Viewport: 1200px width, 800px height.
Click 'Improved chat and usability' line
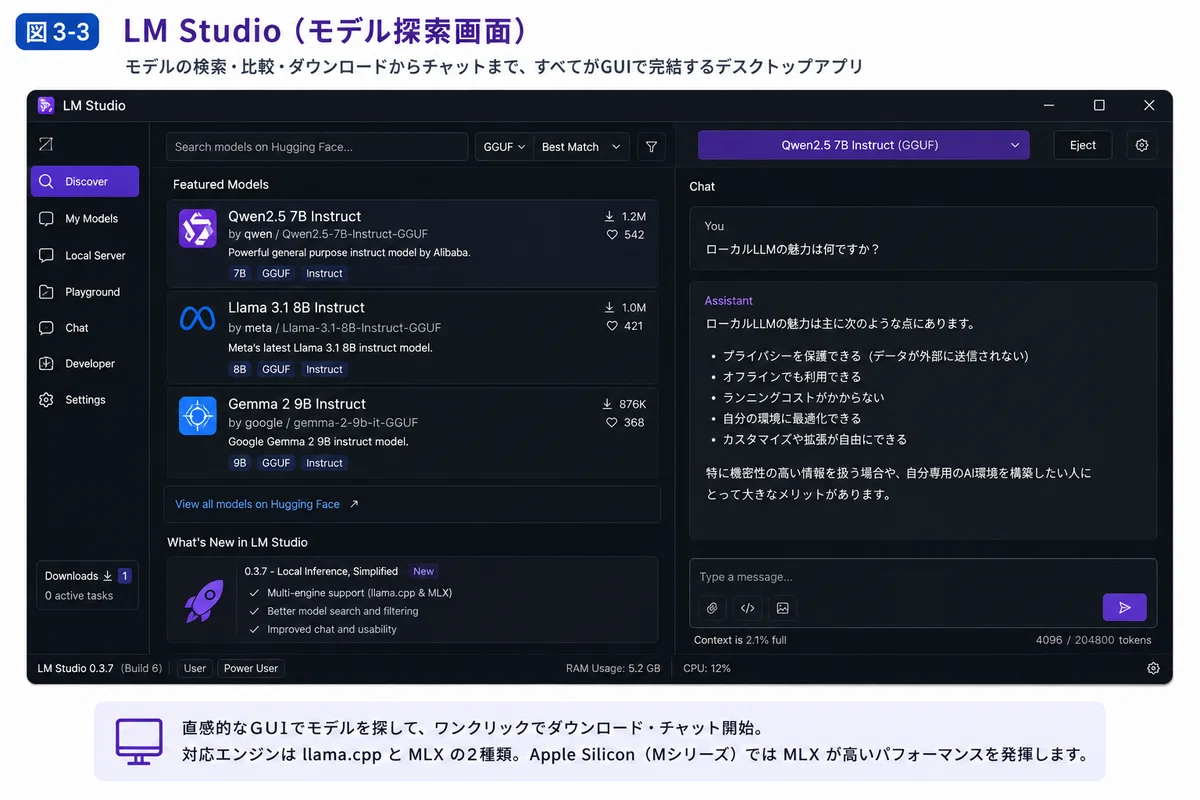point(332,629)
